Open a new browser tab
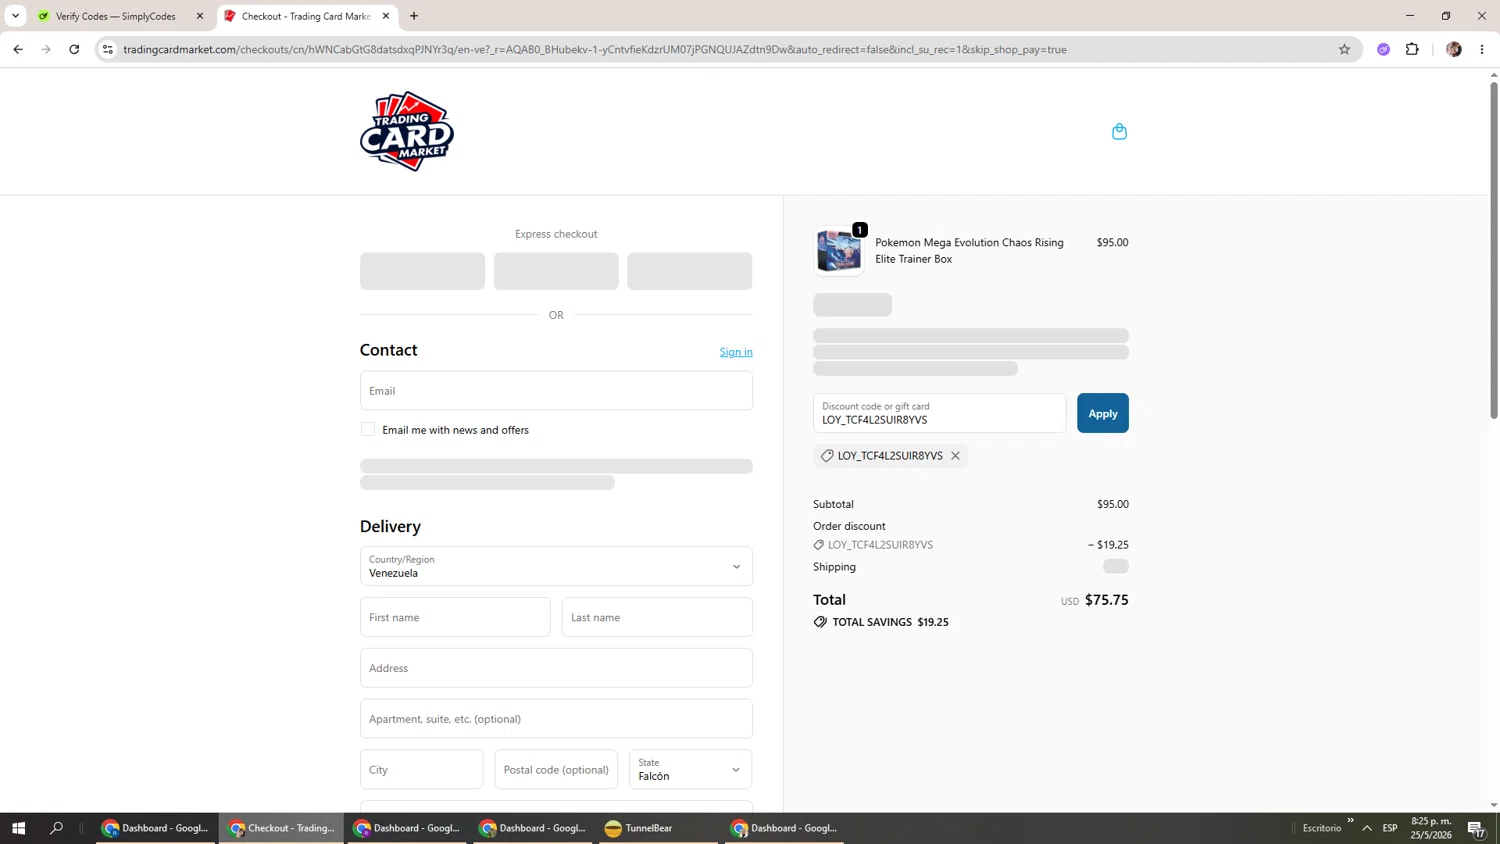This screenshot has height=844, width=1500. tap(414, 16)
